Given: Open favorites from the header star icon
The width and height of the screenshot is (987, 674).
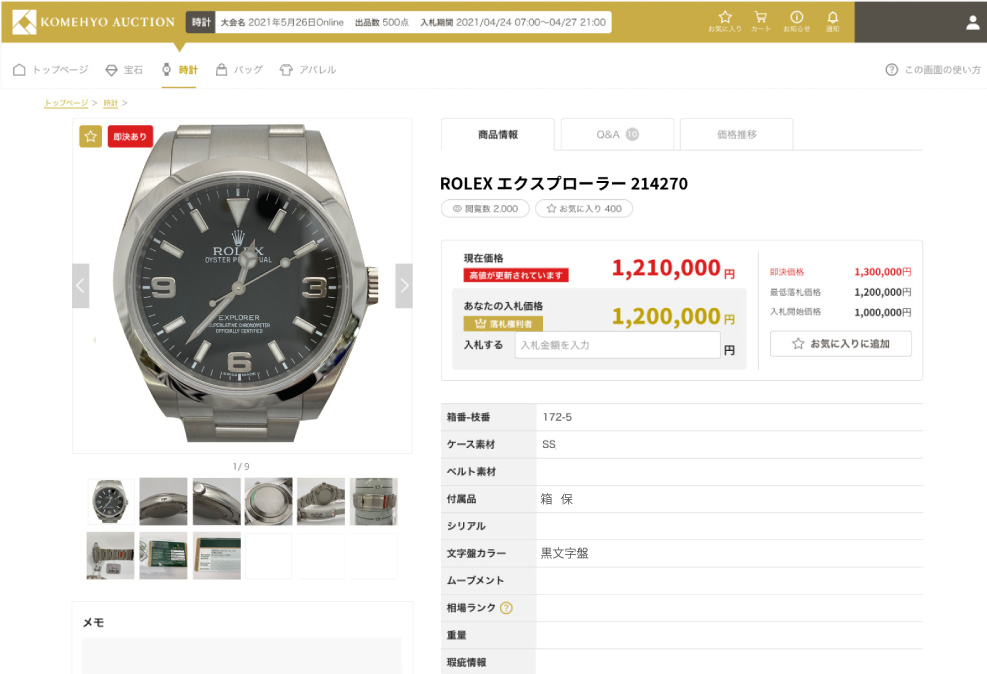Looking at the screenshot, I should click(725, 21).
